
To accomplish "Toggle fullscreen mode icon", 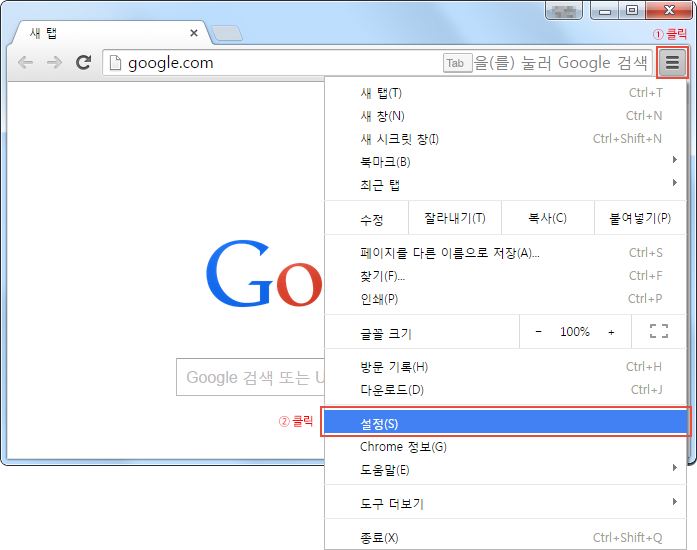I will [x=659, y=331].
